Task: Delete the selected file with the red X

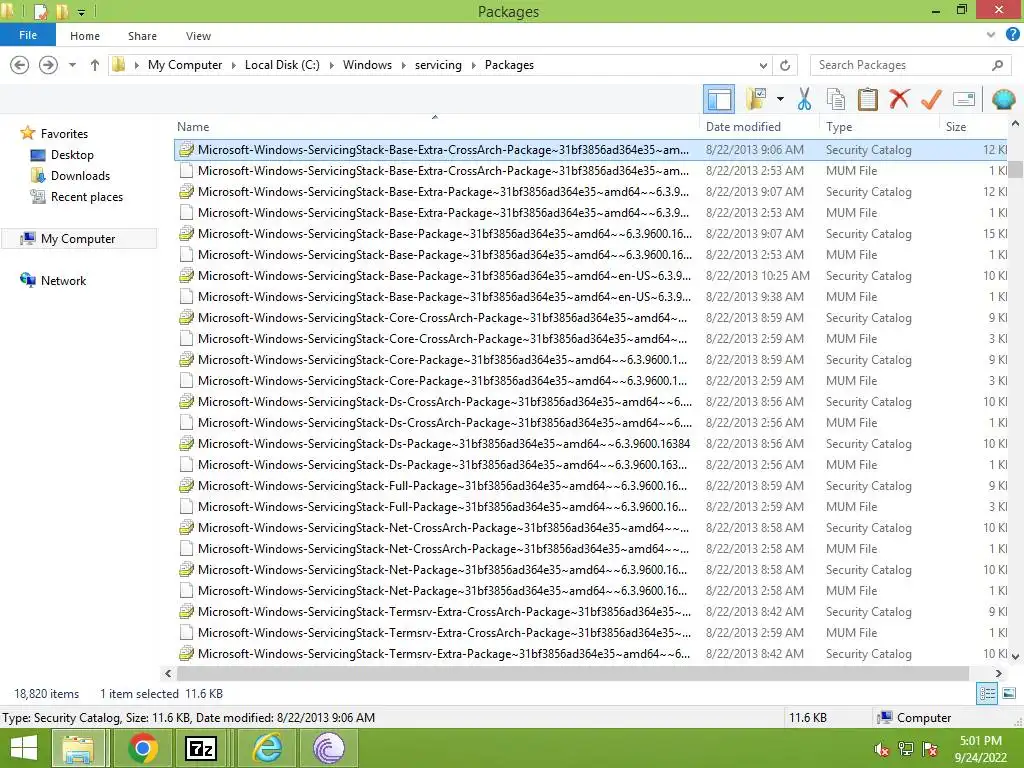Action: [899, 99]
